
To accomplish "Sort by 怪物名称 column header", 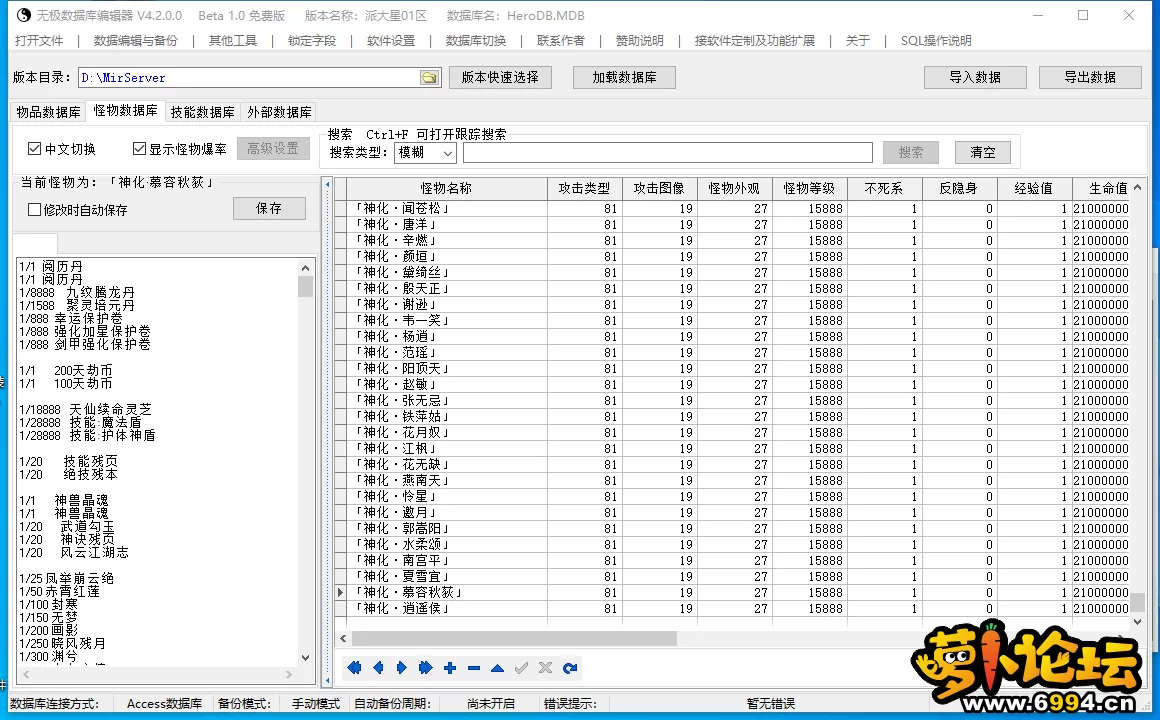I will tap(446, 188).
